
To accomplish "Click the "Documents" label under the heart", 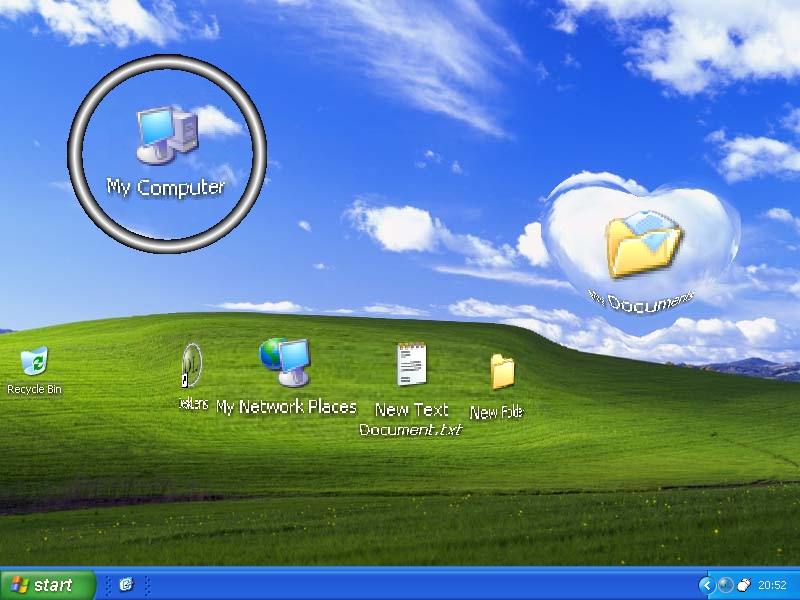I will point(651,302).
